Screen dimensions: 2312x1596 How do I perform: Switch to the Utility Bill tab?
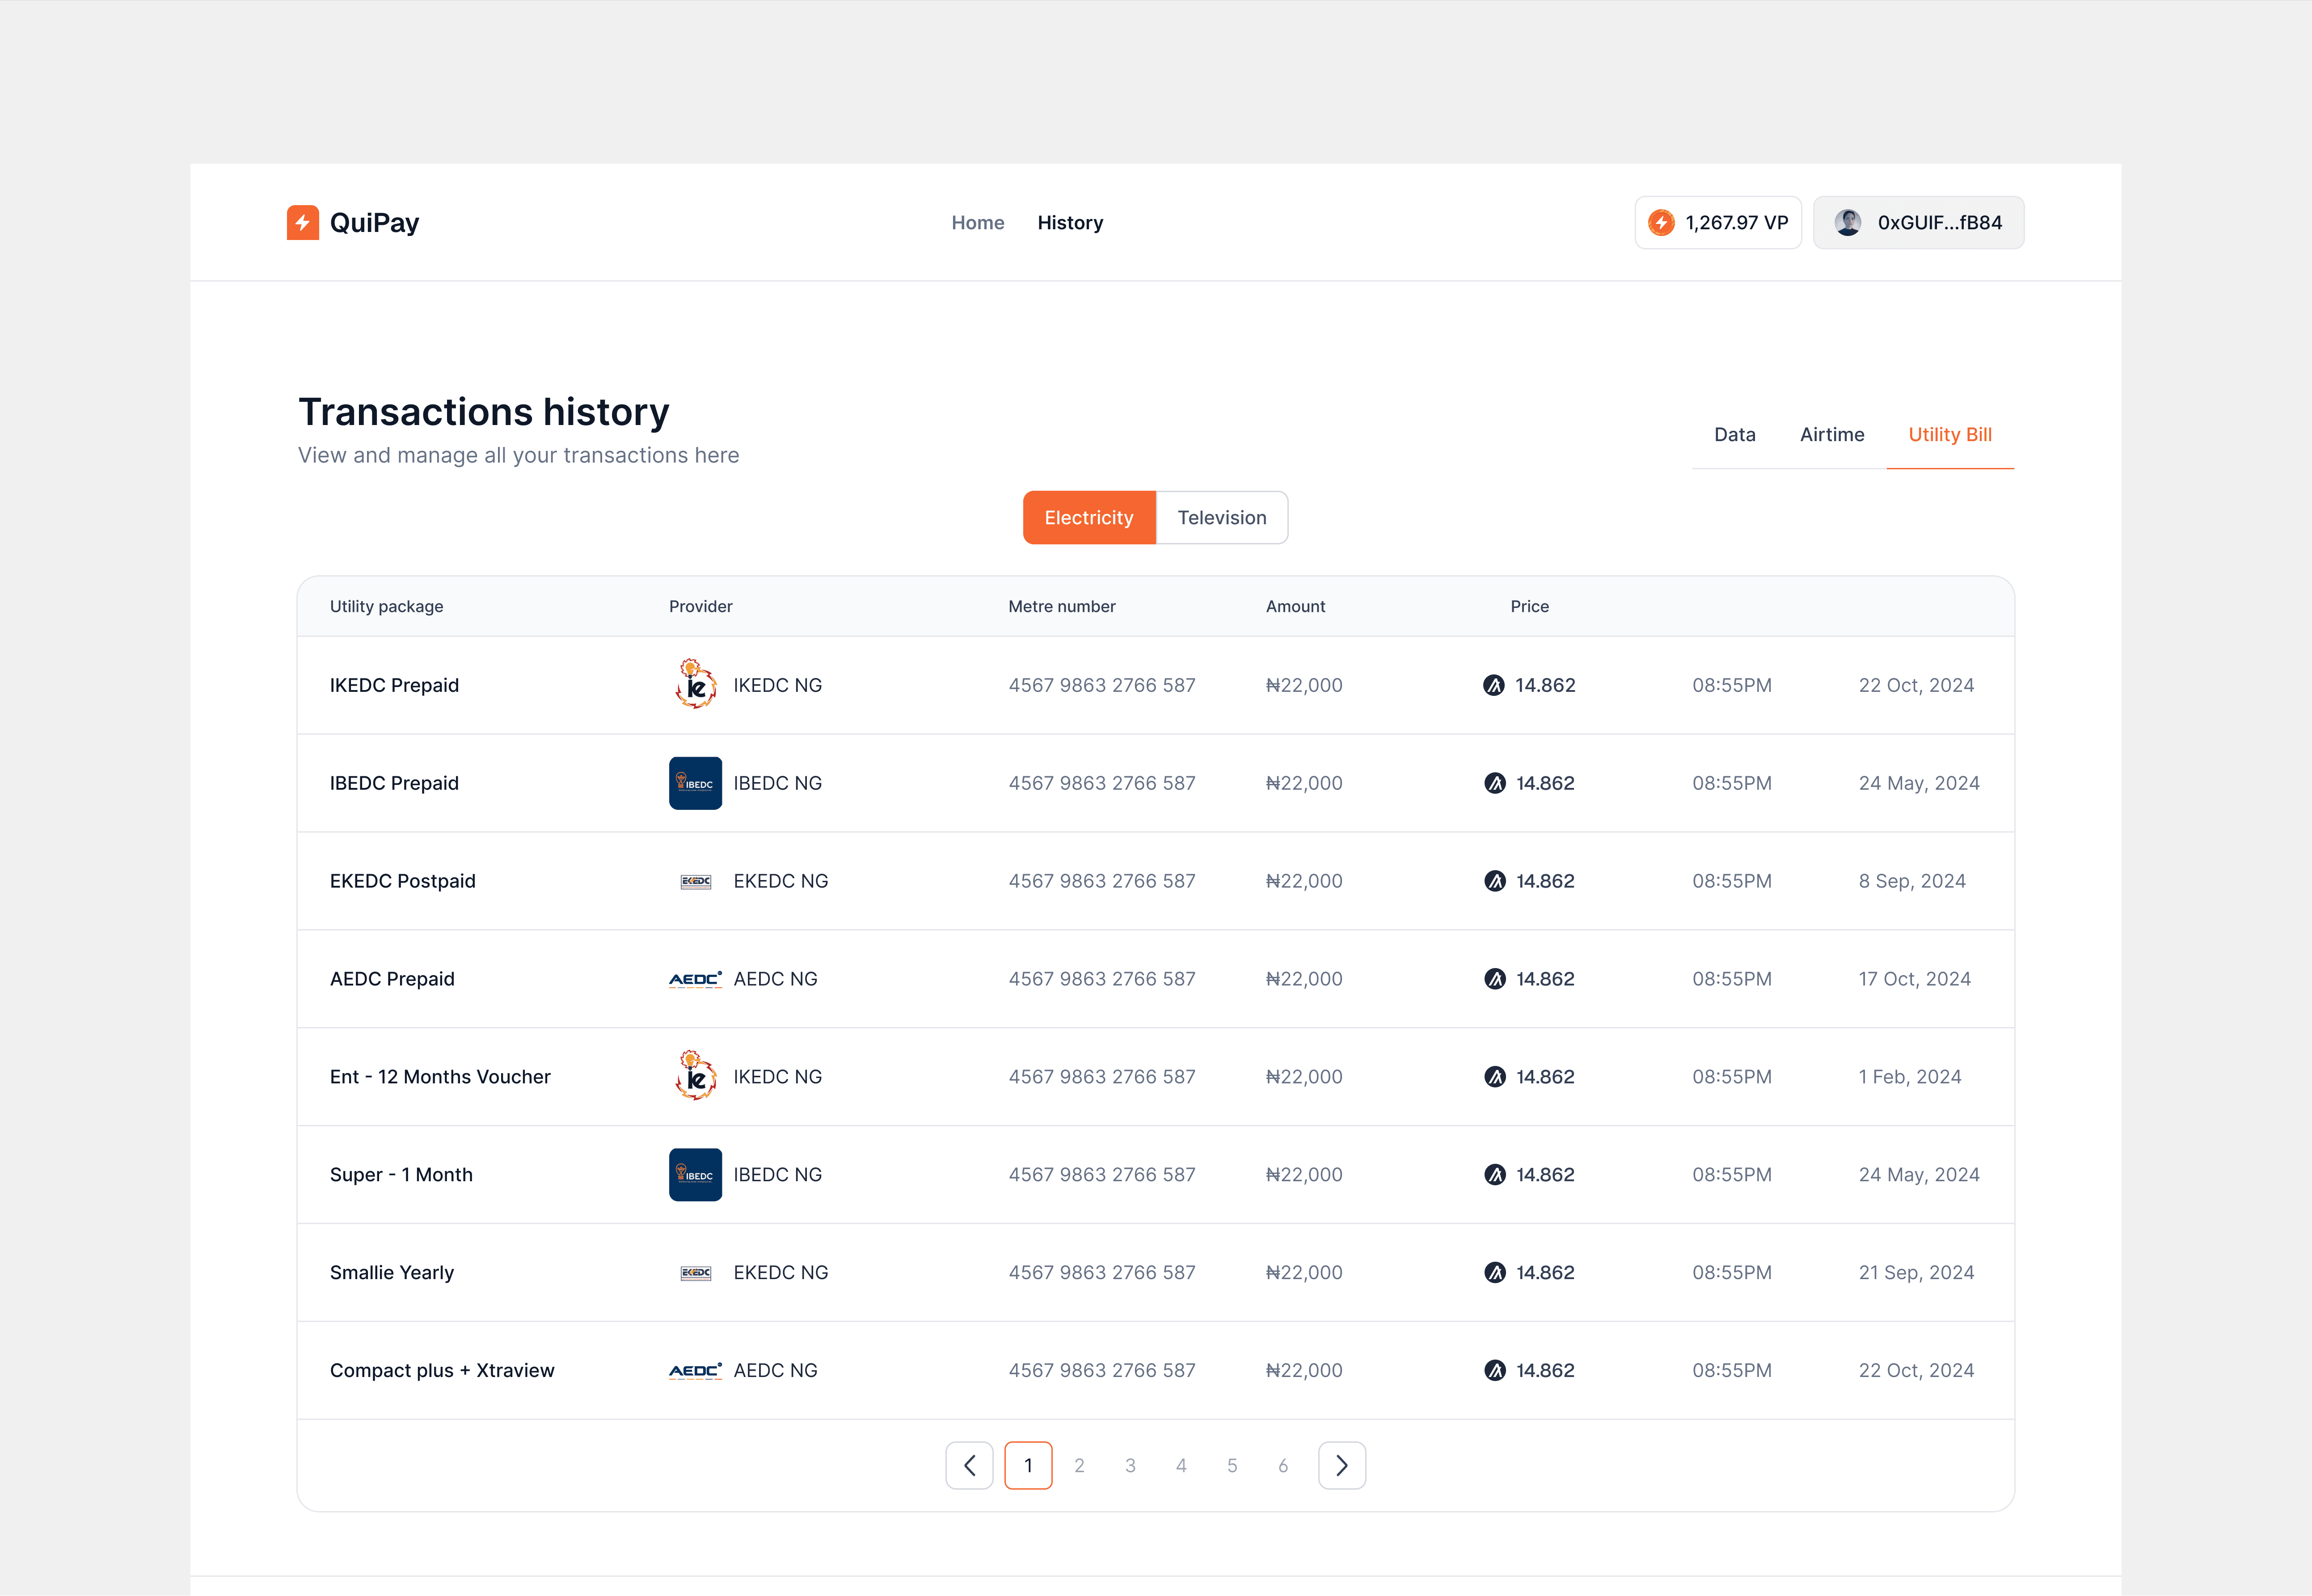1950,434
